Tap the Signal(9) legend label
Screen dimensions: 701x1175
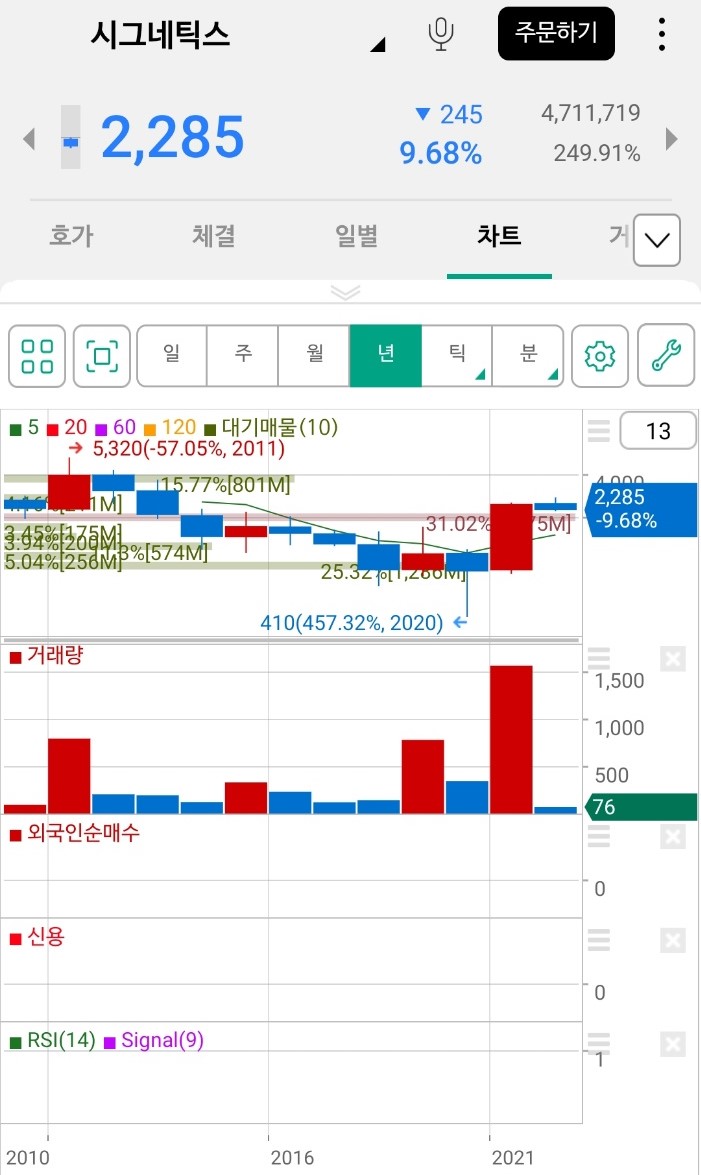(154, 1041)
